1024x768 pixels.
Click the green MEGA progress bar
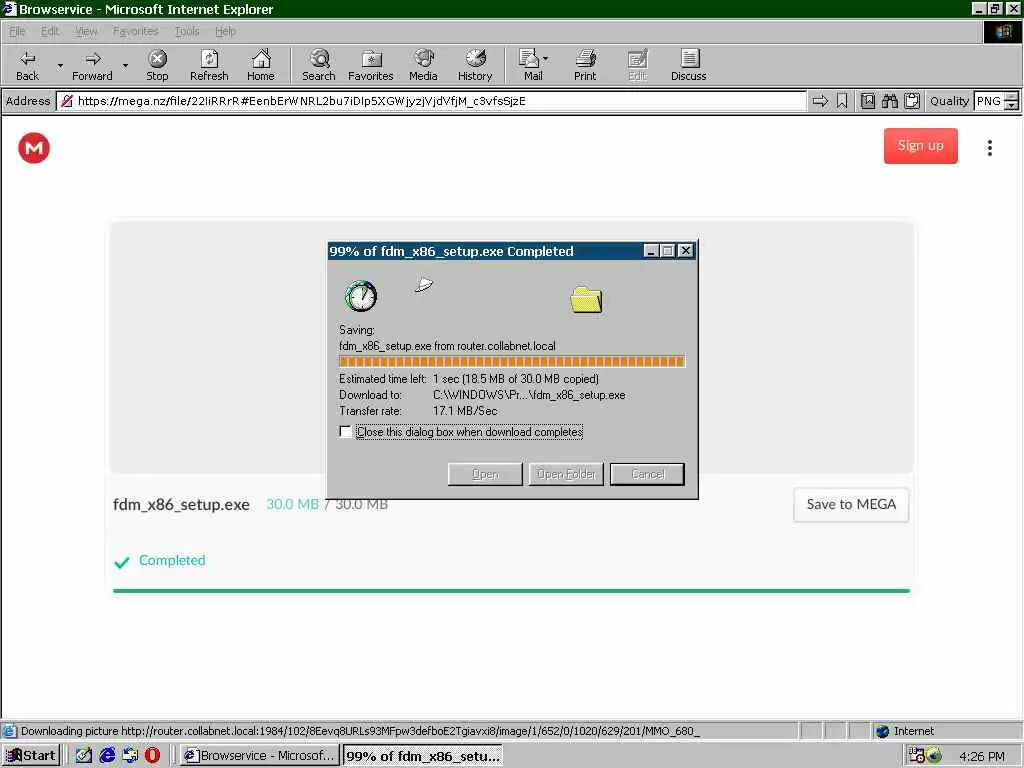[x=511, y=591]
